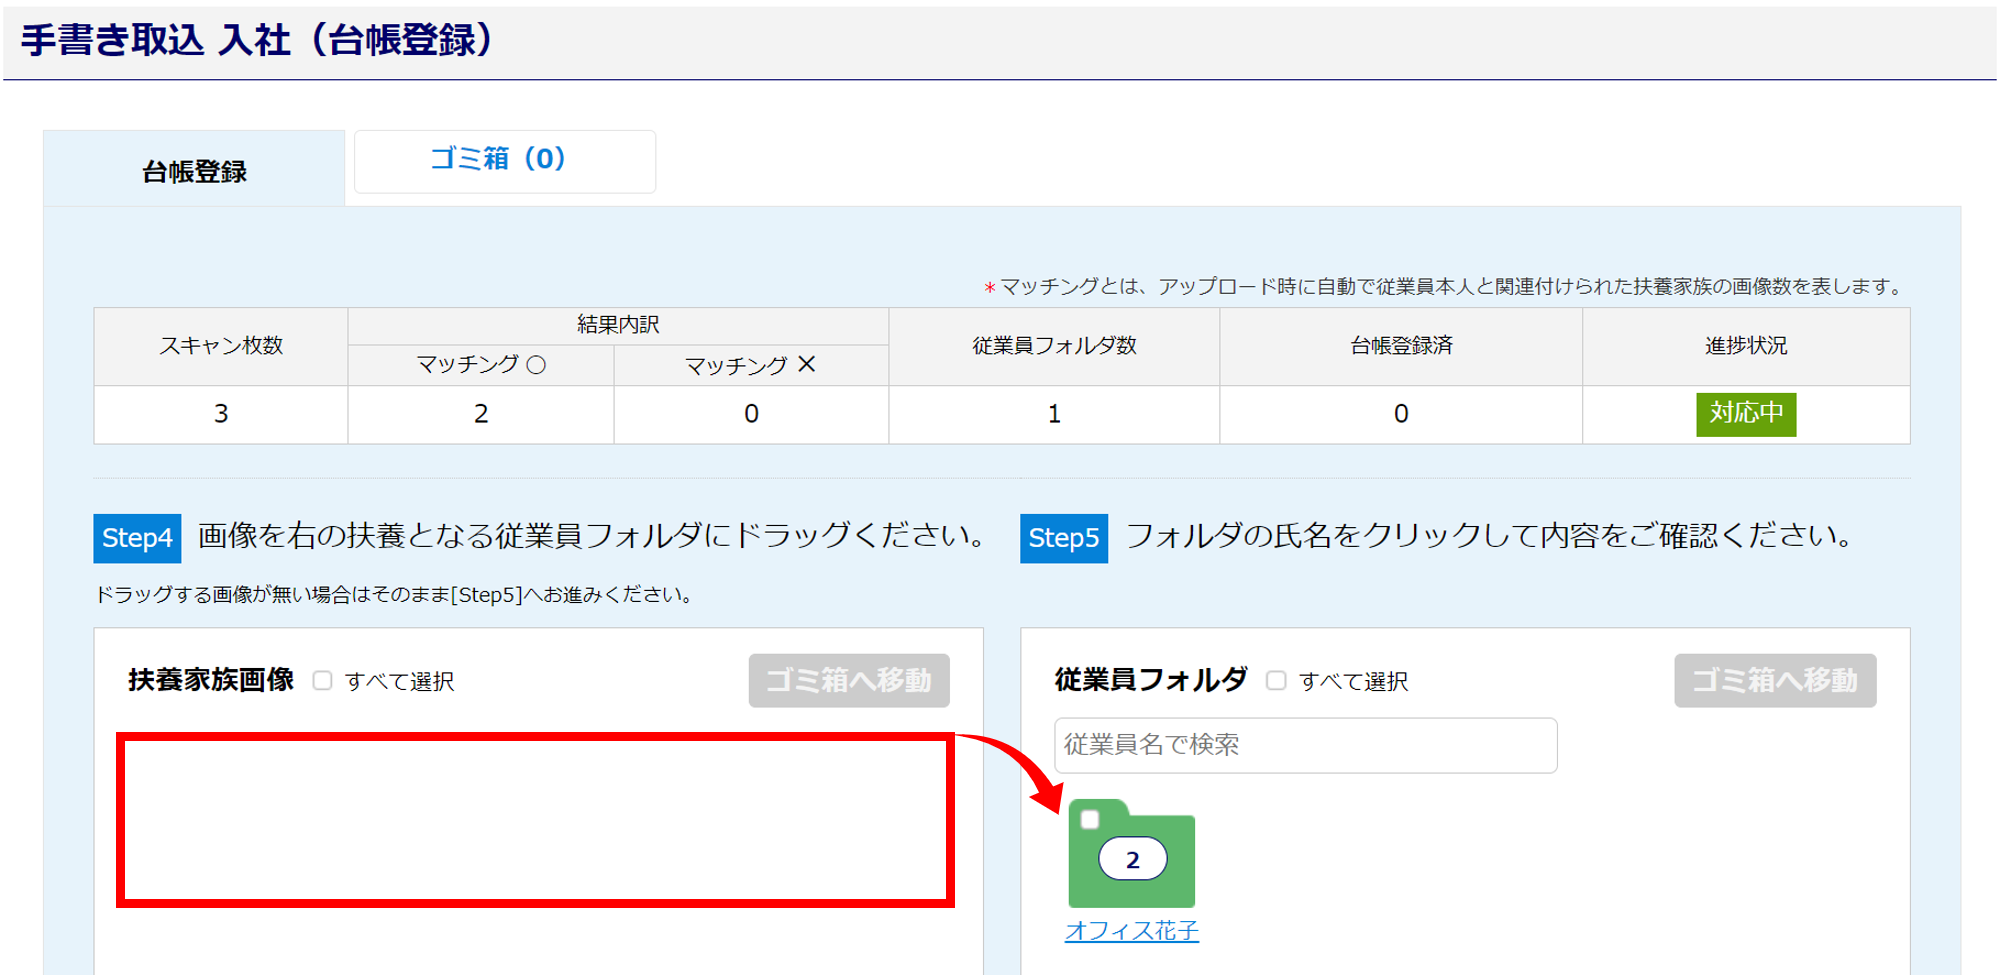This screenshot has height=975, width=2000.
Task: Switch to the 台帳登録 tab
Action: pyautogui.click(x=194, y=171)
